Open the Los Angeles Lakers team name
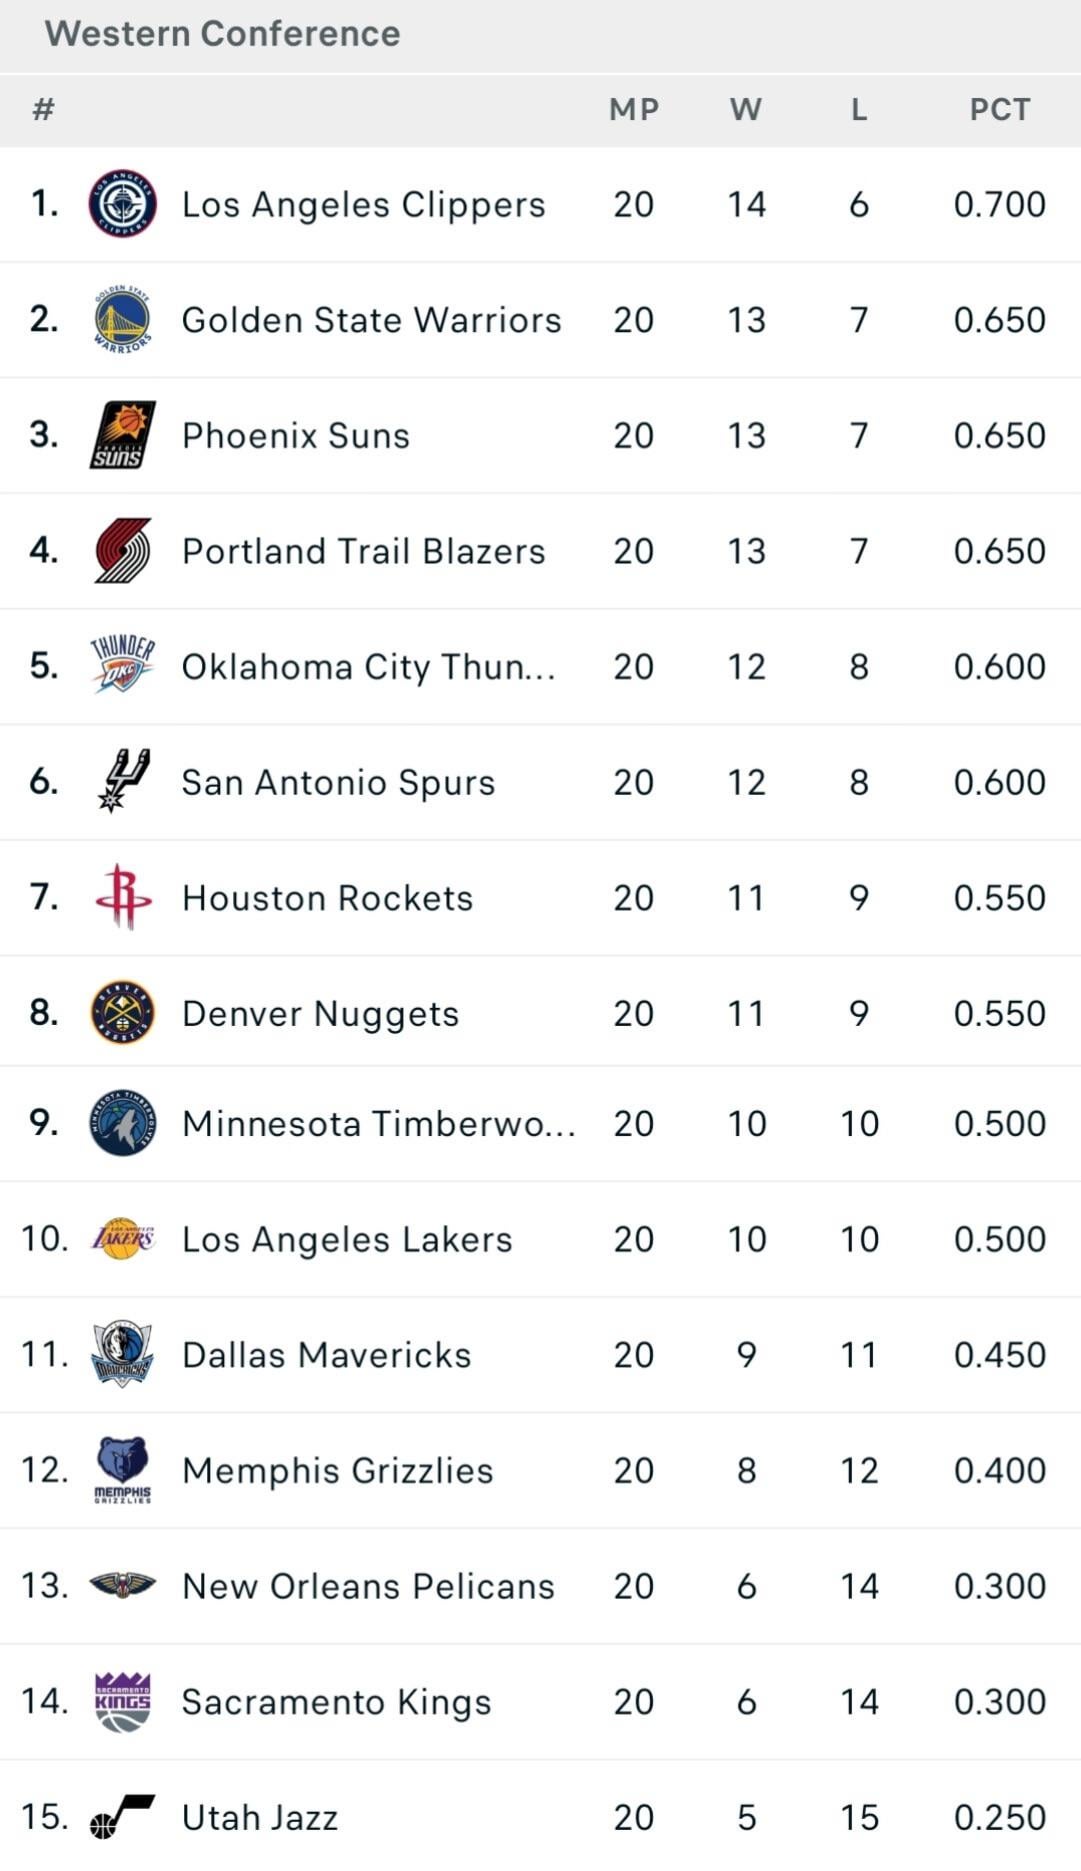This screenshot has height=1871, width=1081. [x=346, y=1239]
